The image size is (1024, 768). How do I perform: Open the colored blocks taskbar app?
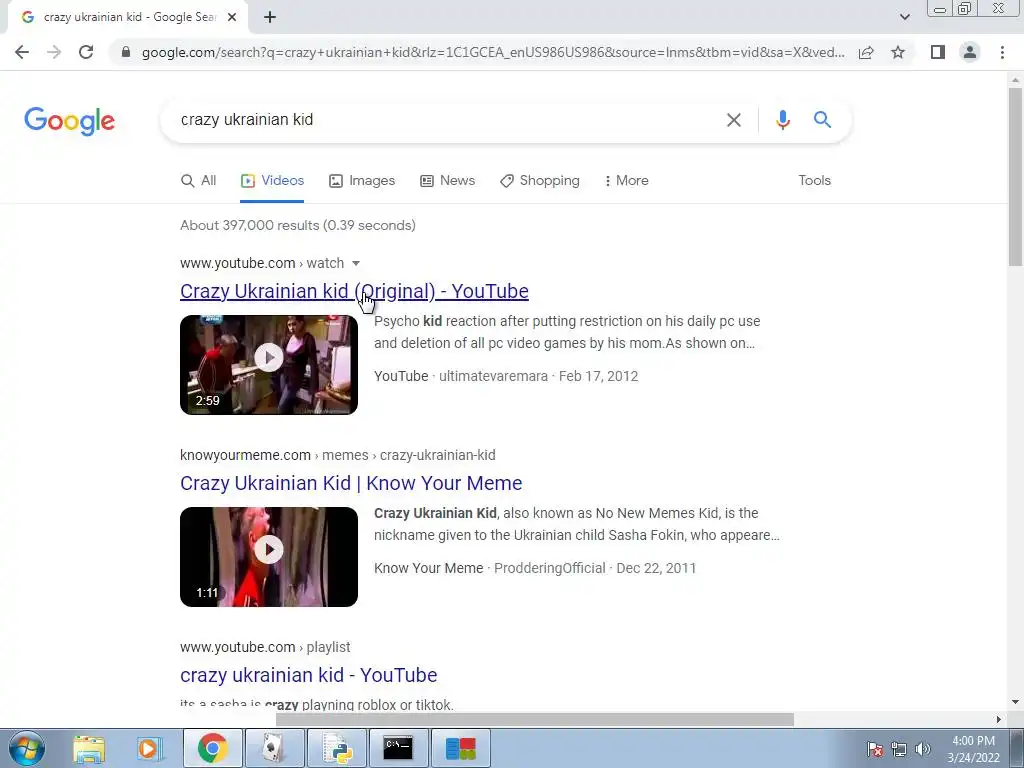pos(460,749)
